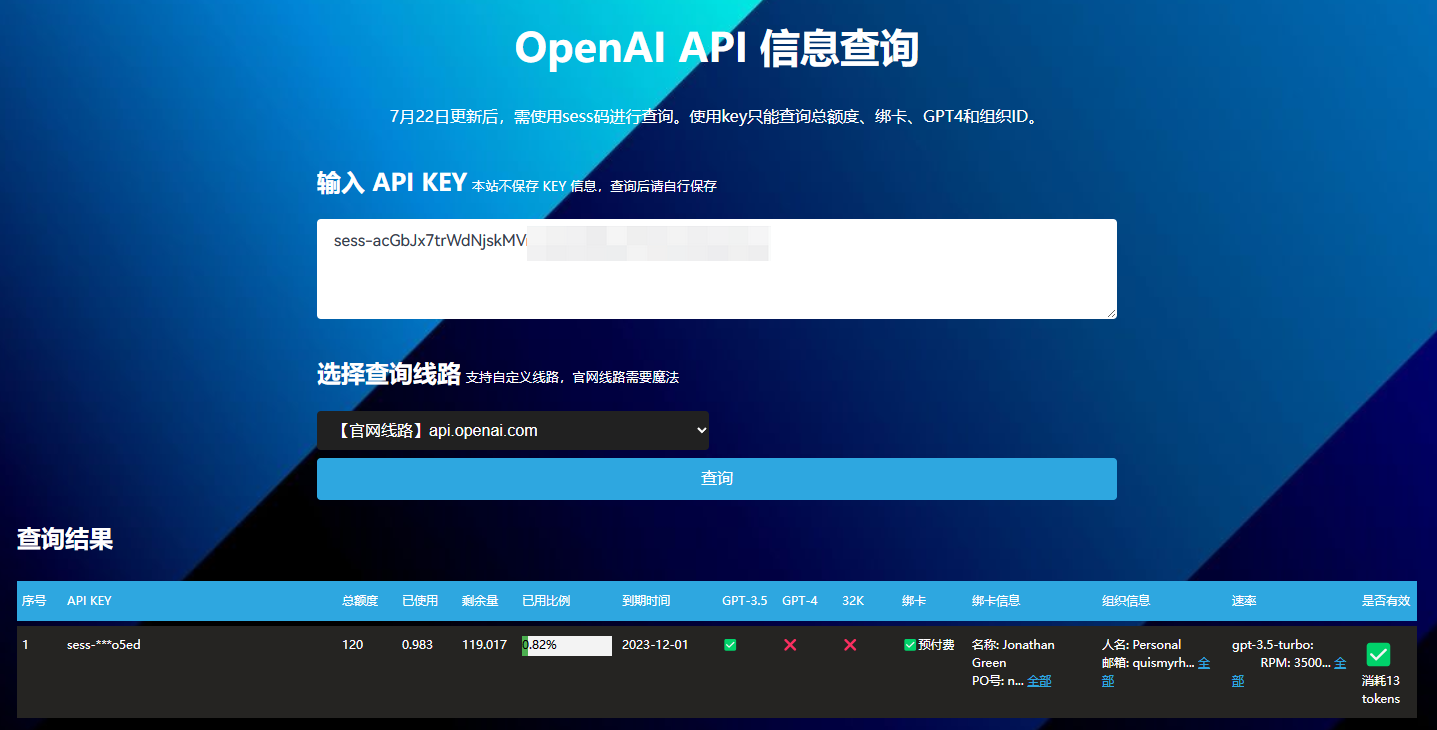
Task: Click the OpenAI API 信息查询 title
Action: 716,48
